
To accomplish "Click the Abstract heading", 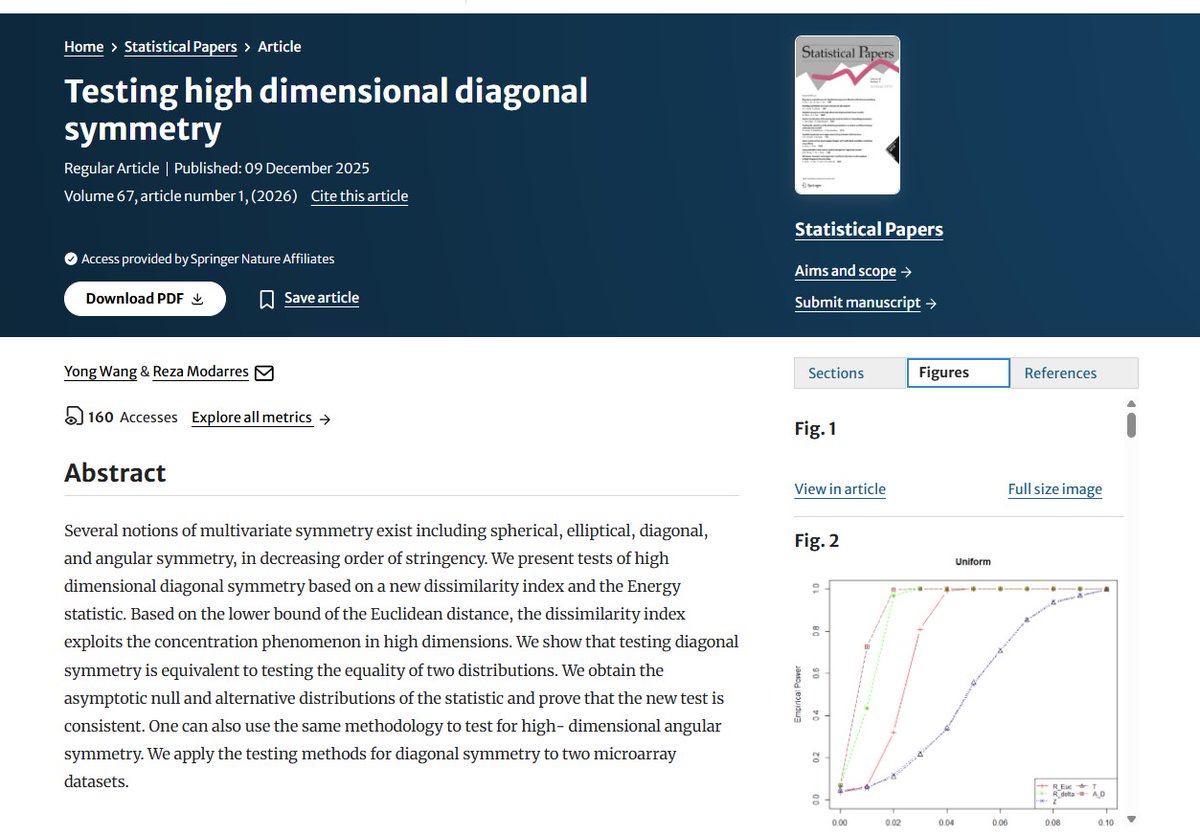I will [115, 473].
